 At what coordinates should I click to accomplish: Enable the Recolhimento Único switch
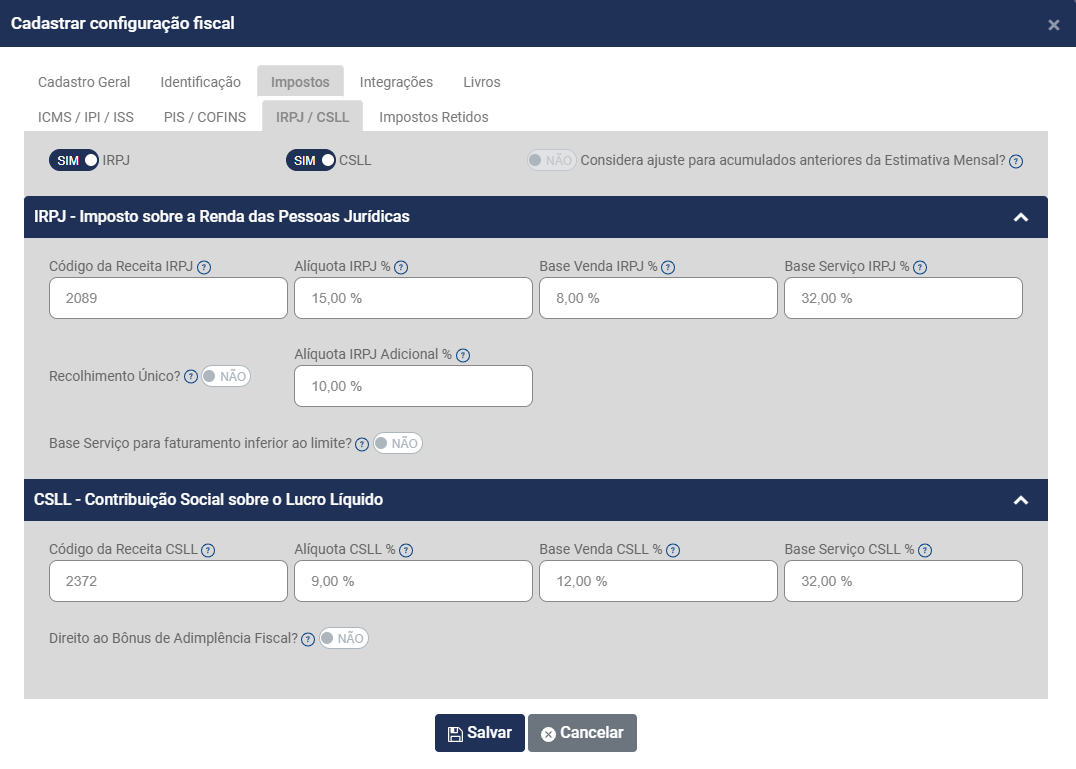coord(226,376)
